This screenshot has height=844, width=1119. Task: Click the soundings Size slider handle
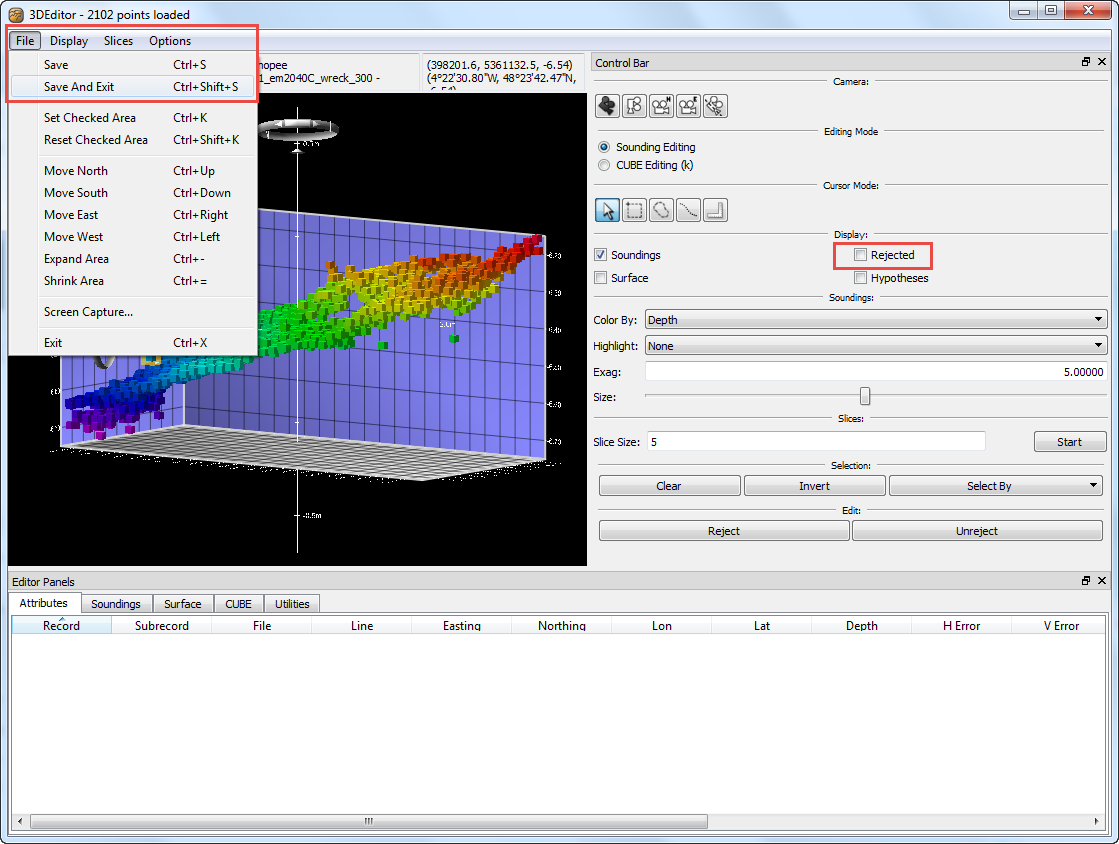[x=865, y=397]
